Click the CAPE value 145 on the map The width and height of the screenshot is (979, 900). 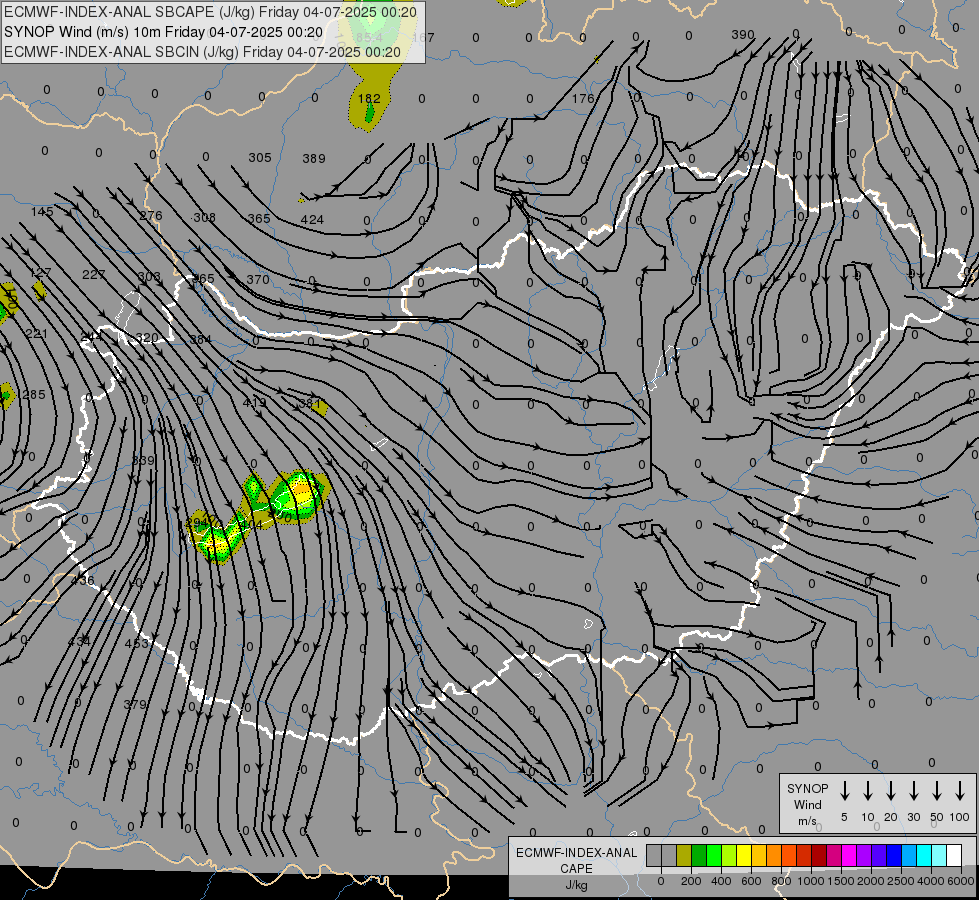tap(42, 212)
